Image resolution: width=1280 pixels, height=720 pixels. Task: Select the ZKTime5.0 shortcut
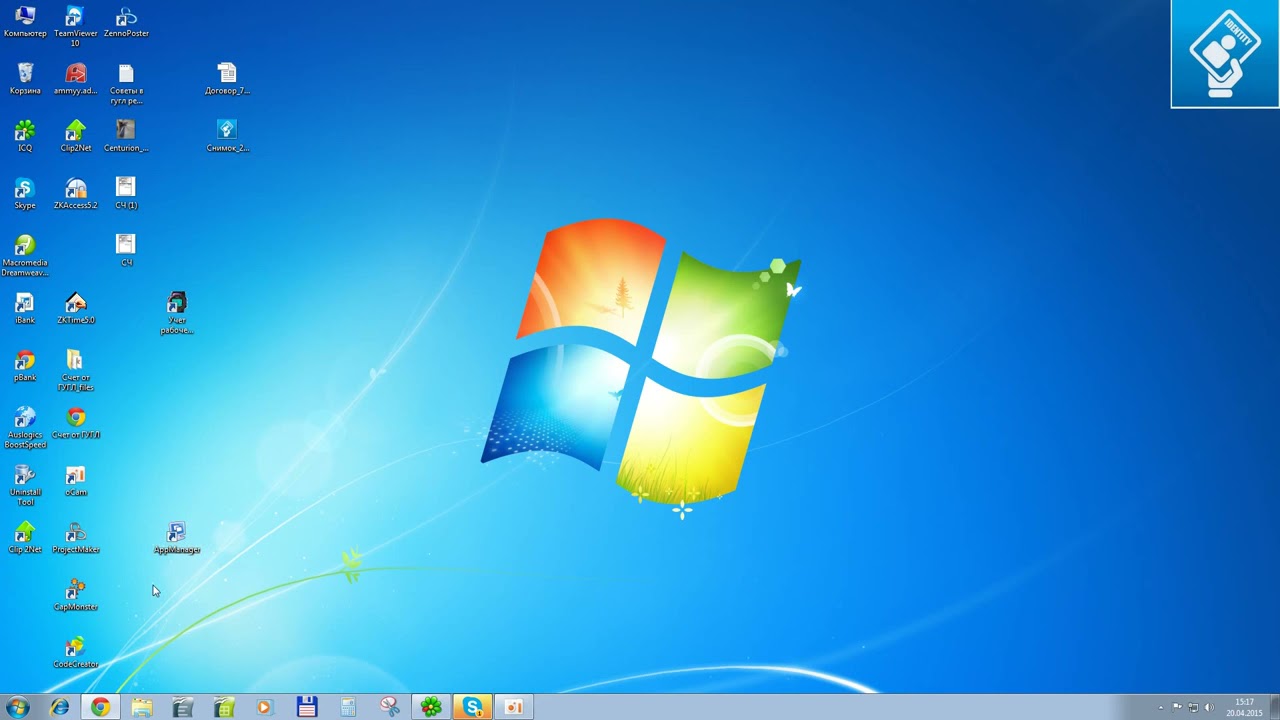(x=75, y=309)
